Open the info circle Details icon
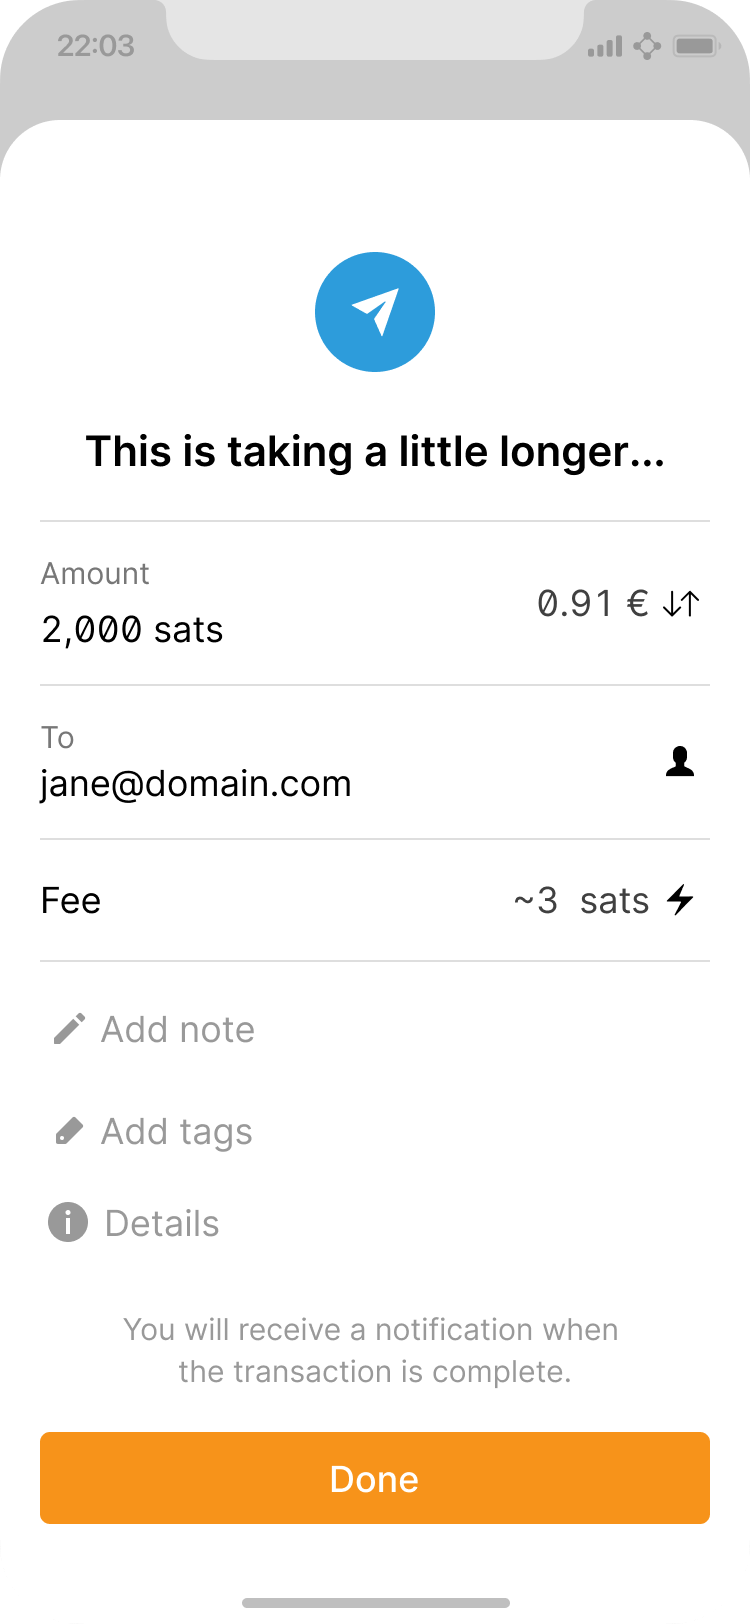This screenshot has height=1624, width=750. [x=68, y=1223]
